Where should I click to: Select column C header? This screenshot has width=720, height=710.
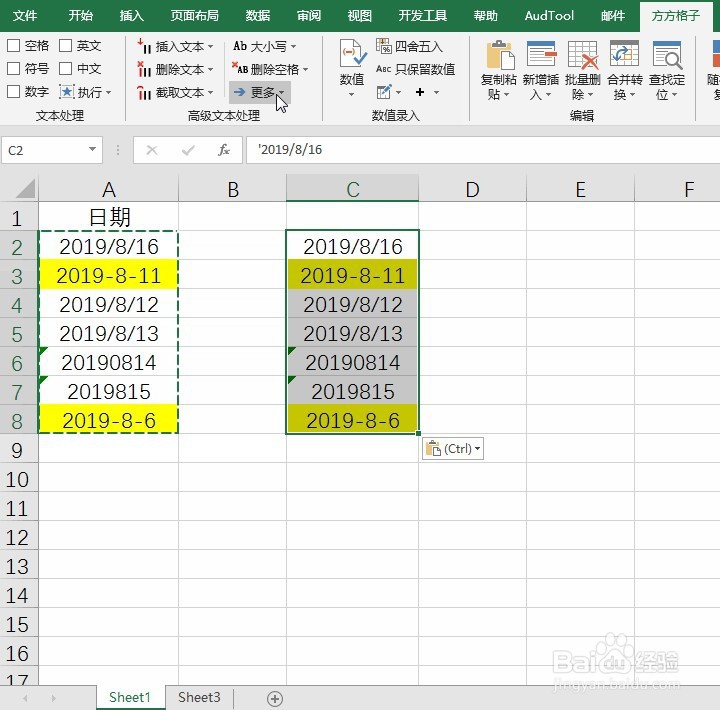353,189
